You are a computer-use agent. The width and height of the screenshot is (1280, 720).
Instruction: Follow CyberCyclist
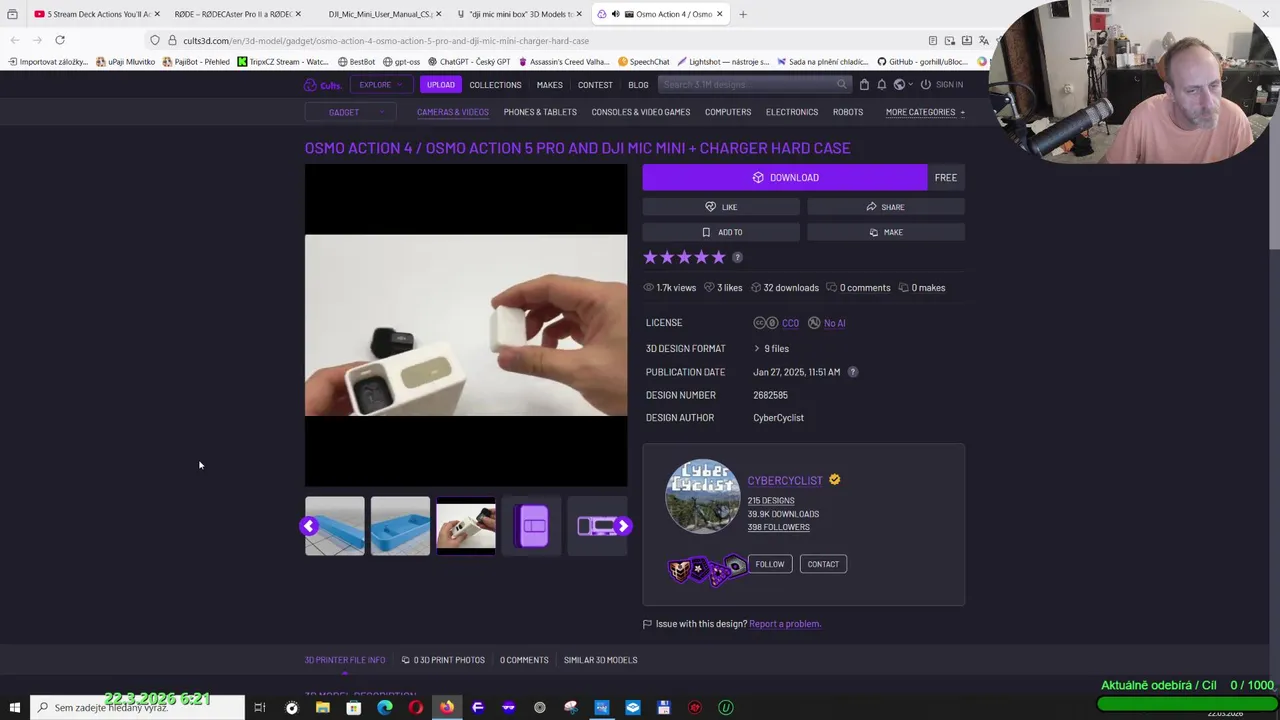tap(770, 564)
